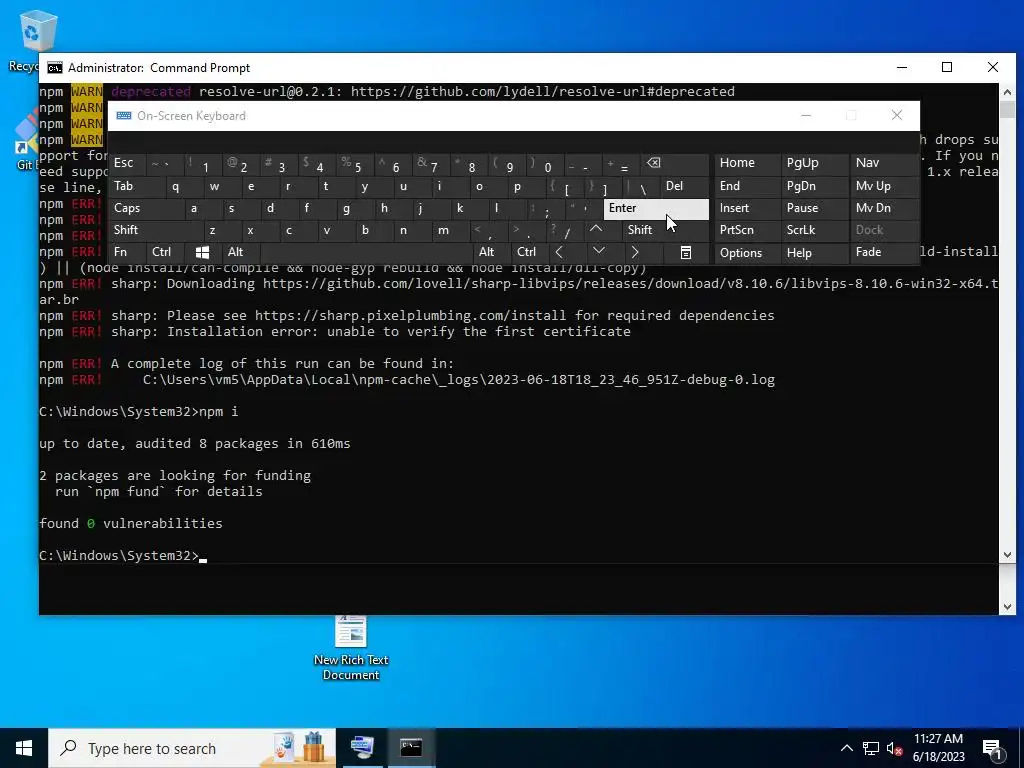Toggle the left Ctrl key
The image size is (1024, 768).
[168, 253]
